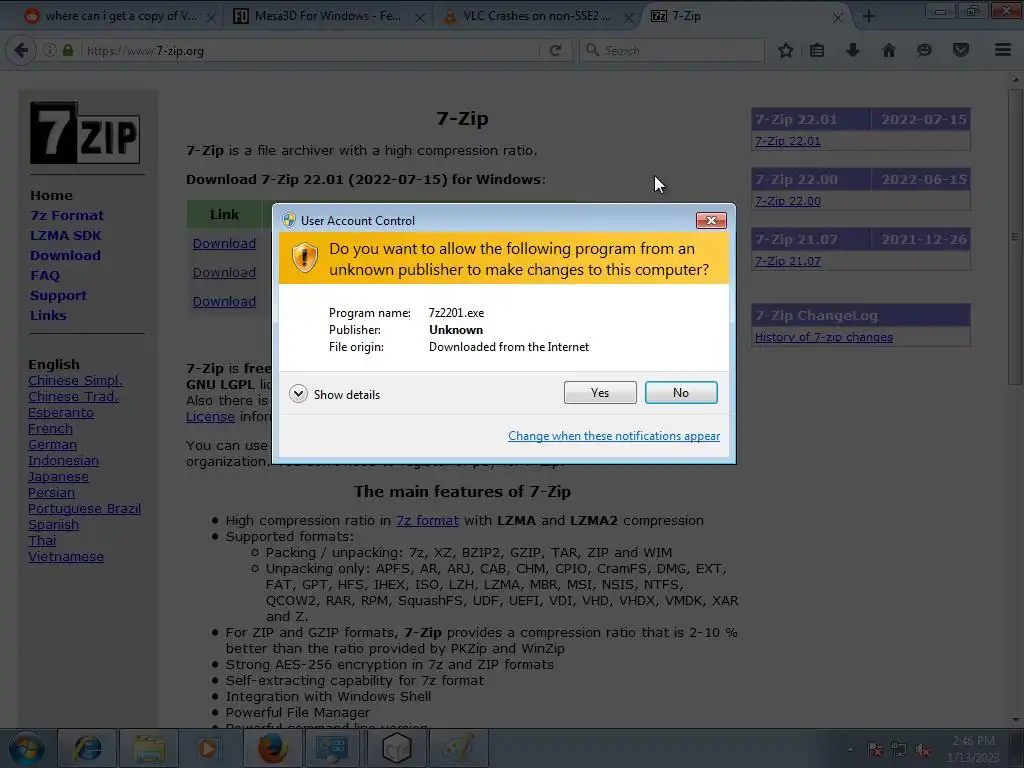Click the taskbar clock showing 2:46 PM
Image resolution: width=1024 pixels, height=768 pixels.
[x=973, y=749]
